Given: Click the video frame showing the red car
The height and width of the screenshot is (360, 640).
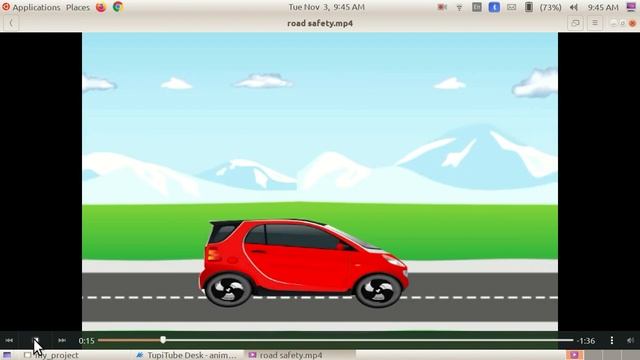Looking at the screenshot, I should [x=320, y=182].
